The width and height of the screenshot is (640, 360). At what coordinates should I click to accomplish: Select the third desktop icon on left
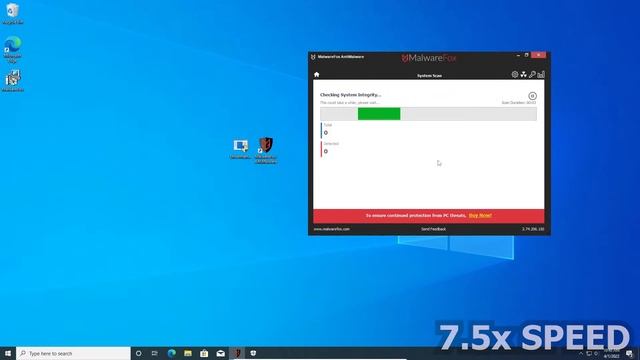(13, 80)
